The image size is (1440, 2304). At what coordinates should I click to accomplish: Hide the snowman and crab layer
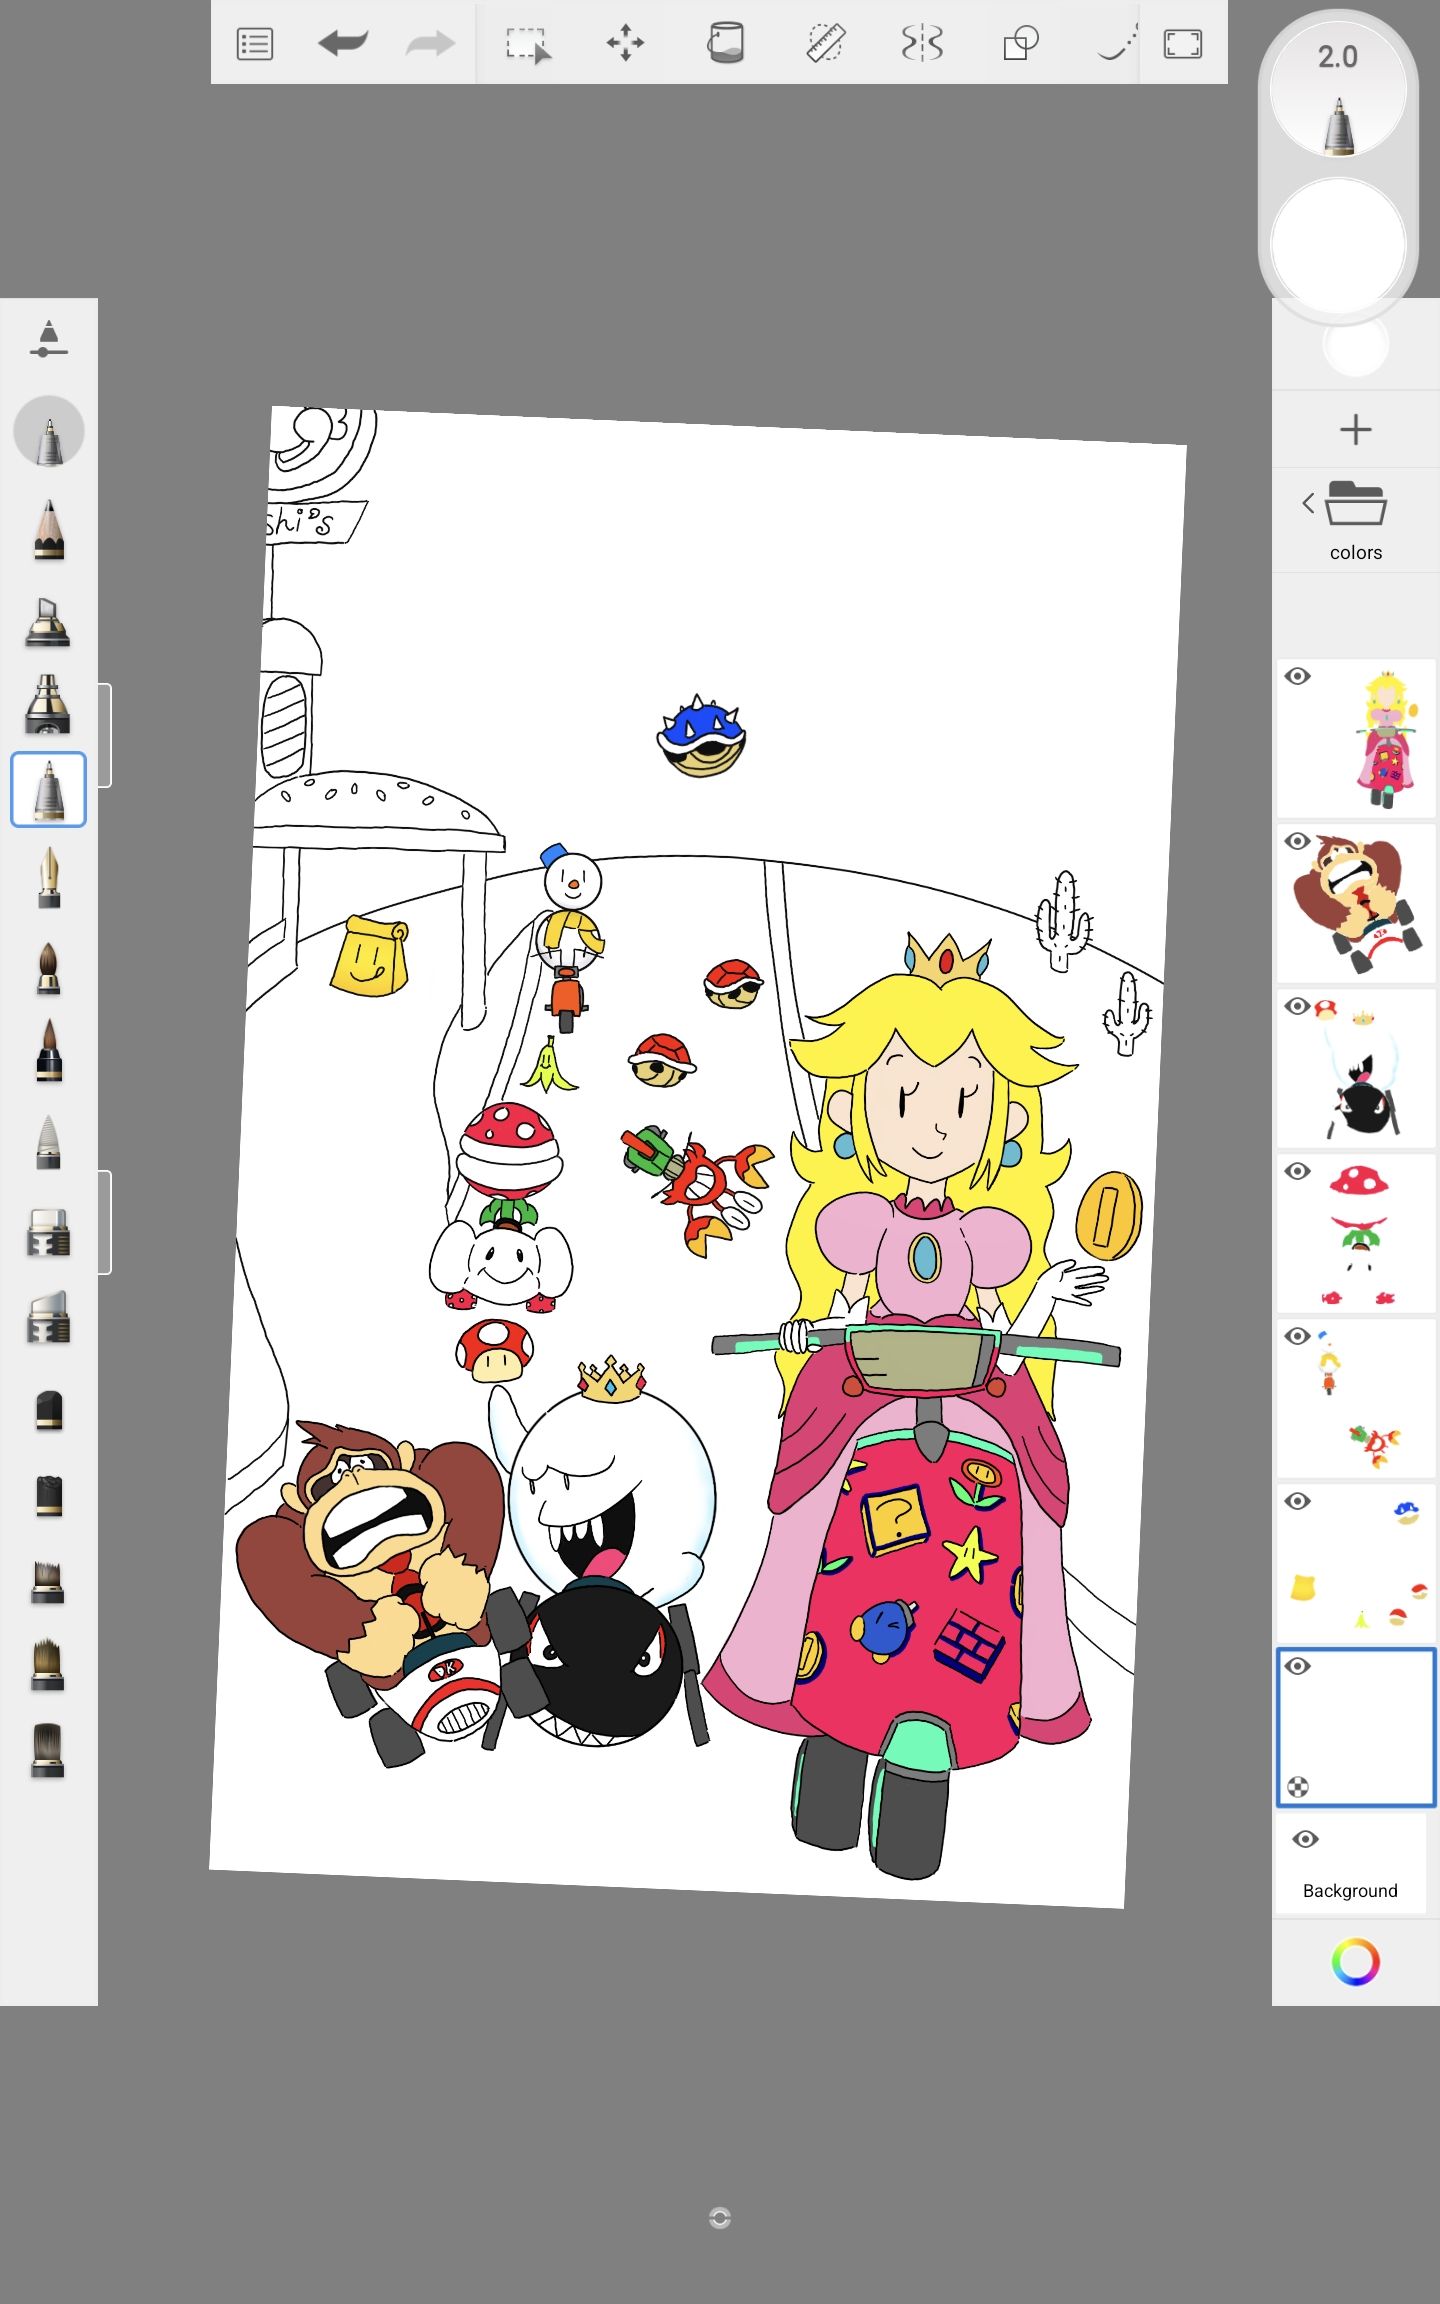[x=1298, y=1336]
